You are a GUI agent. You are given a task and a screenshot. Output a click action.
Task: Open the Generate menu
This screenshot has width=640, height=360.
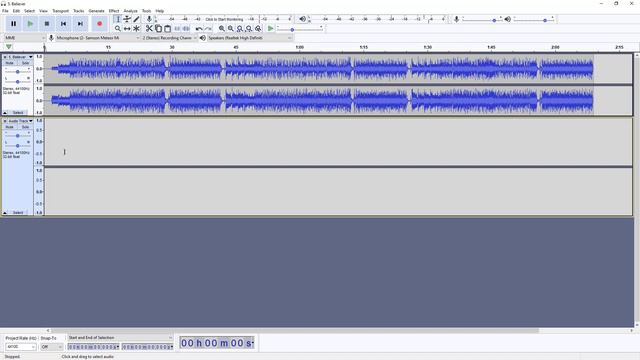point(96,11)
